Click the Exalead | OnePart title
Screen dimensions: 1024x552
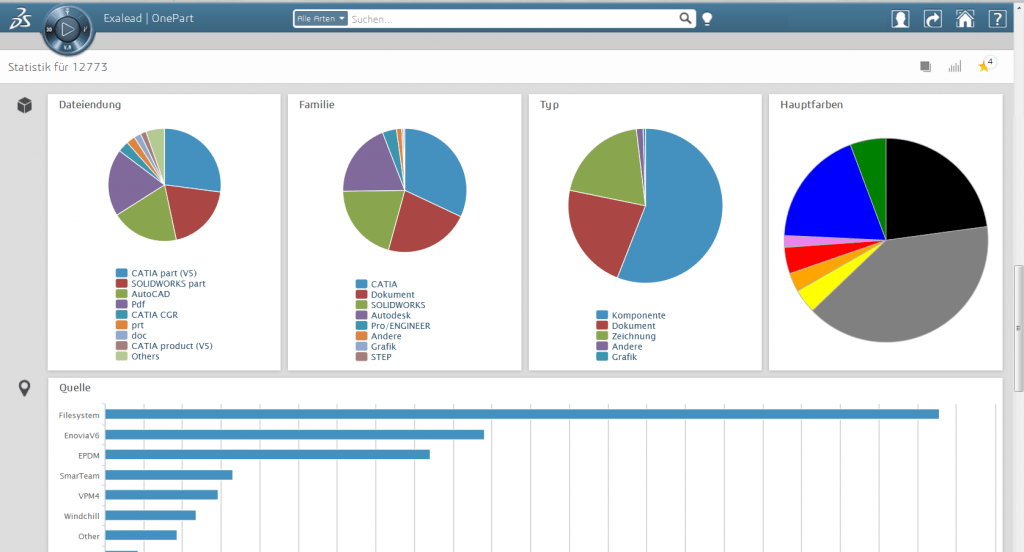tap(148, 18)
